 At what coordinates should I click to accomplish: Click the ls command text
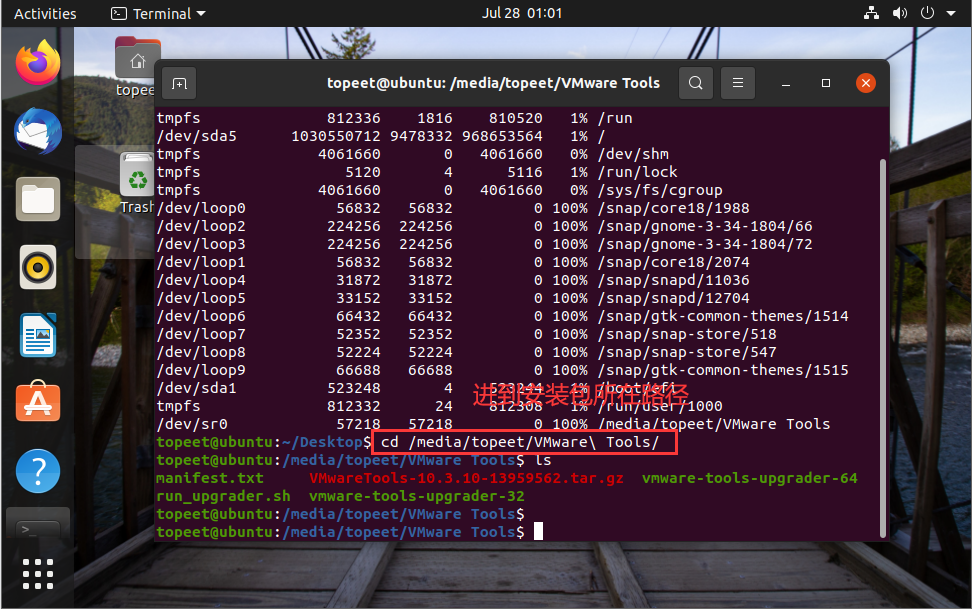pyautogui.click(x=543, y=460)
